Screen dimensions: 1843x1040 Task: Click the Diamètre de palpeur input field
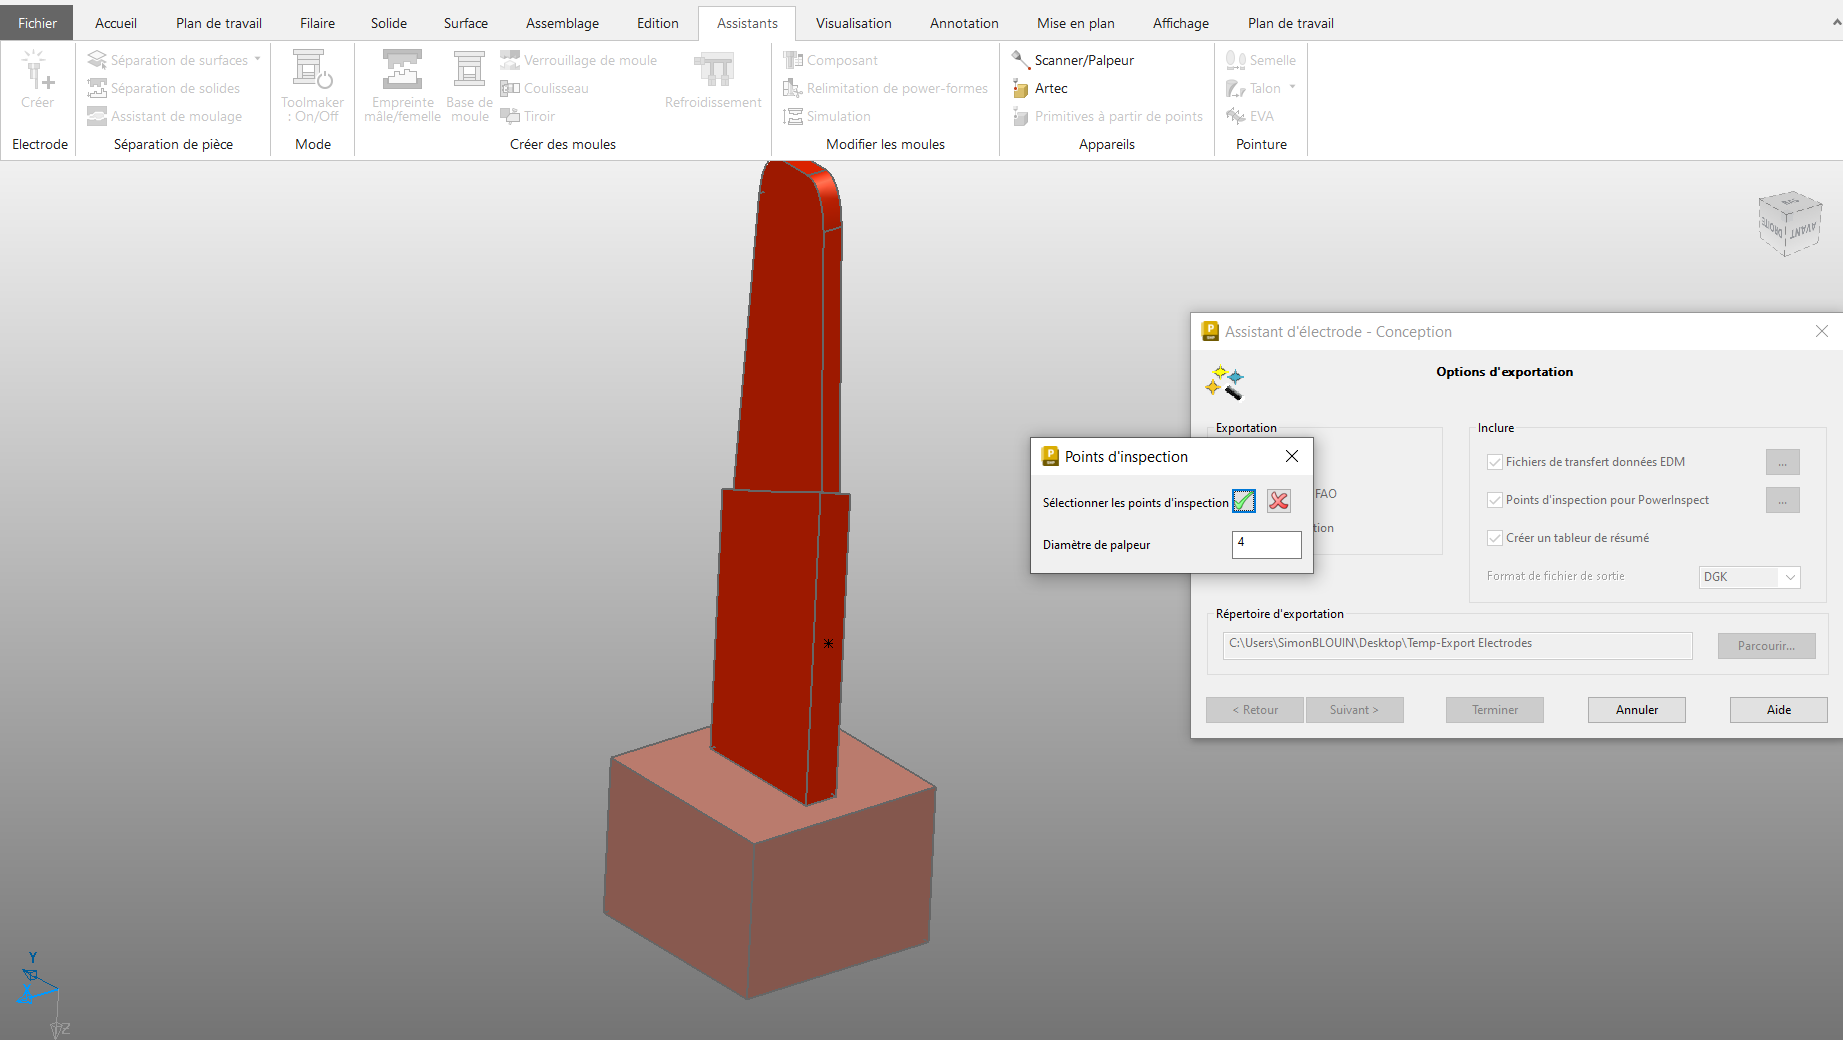1266,544
